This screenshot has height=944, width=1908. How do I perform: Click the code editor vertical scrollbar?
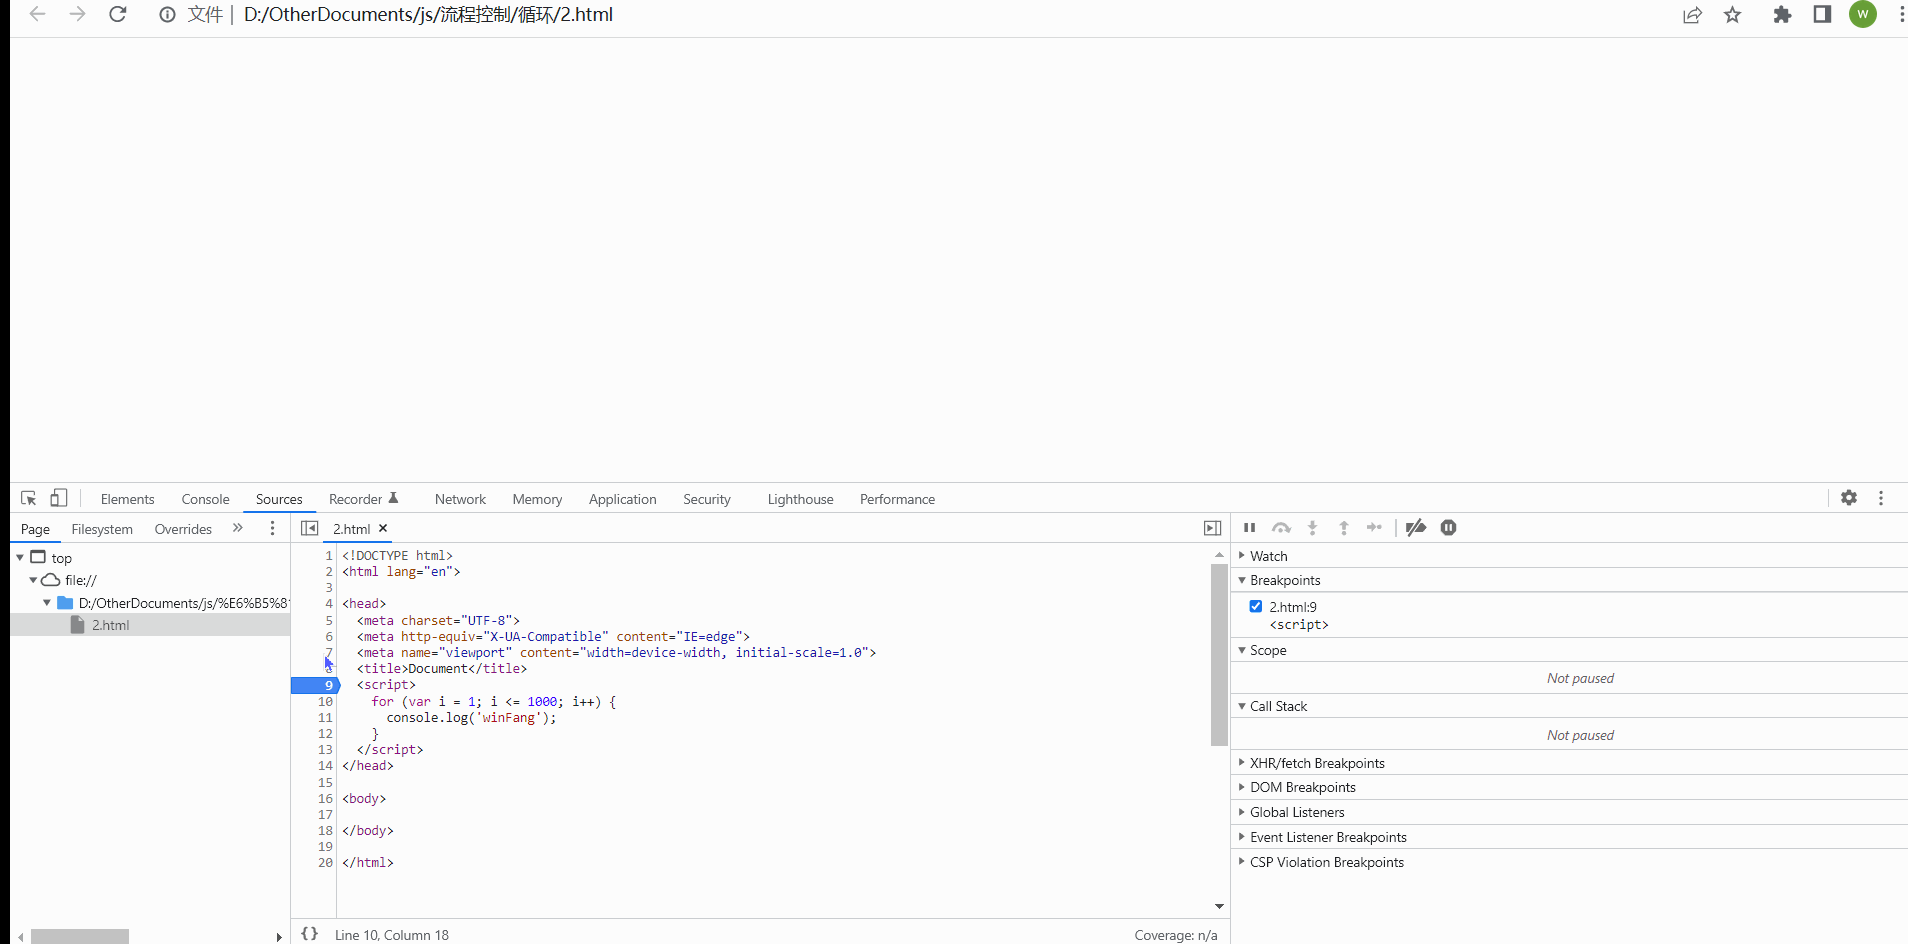(x=1219, y=655)
